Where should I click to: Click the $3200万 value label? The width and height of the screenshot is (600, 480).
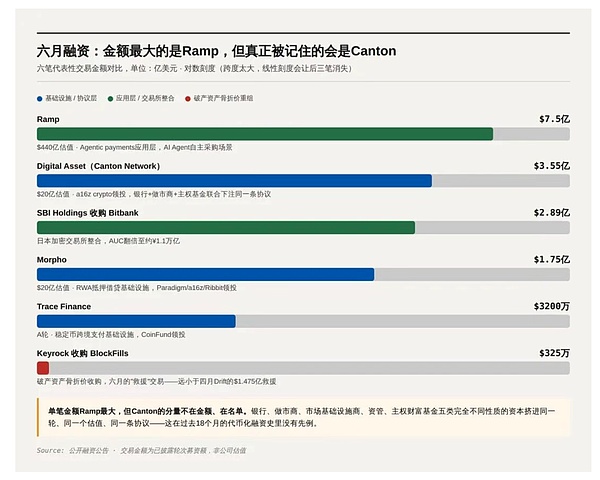tap(552, 306)
